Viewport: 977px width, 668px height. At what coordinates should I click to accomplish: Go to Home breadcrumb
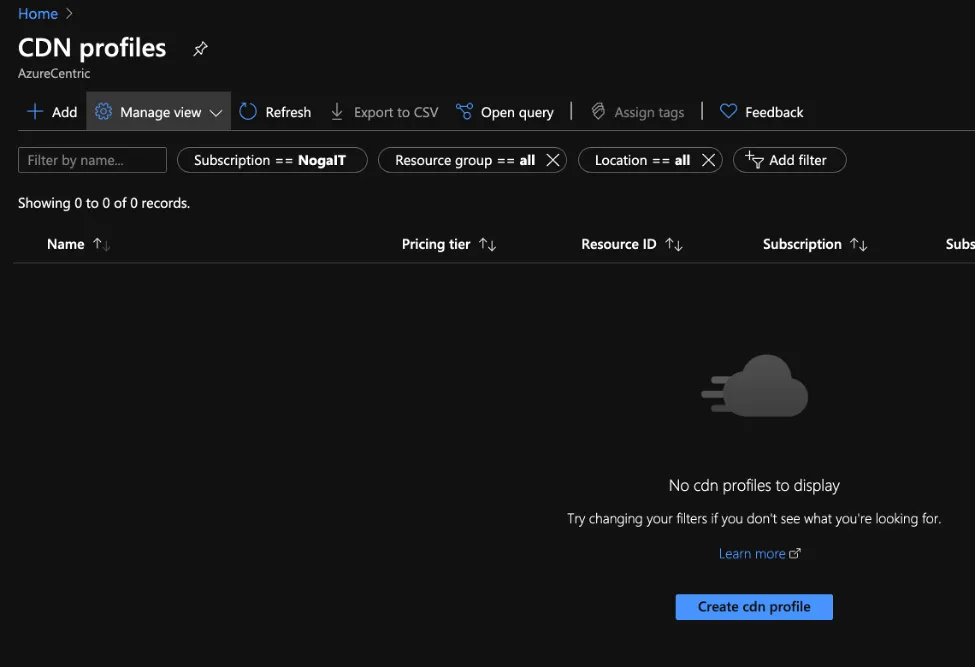pos(38,14)
